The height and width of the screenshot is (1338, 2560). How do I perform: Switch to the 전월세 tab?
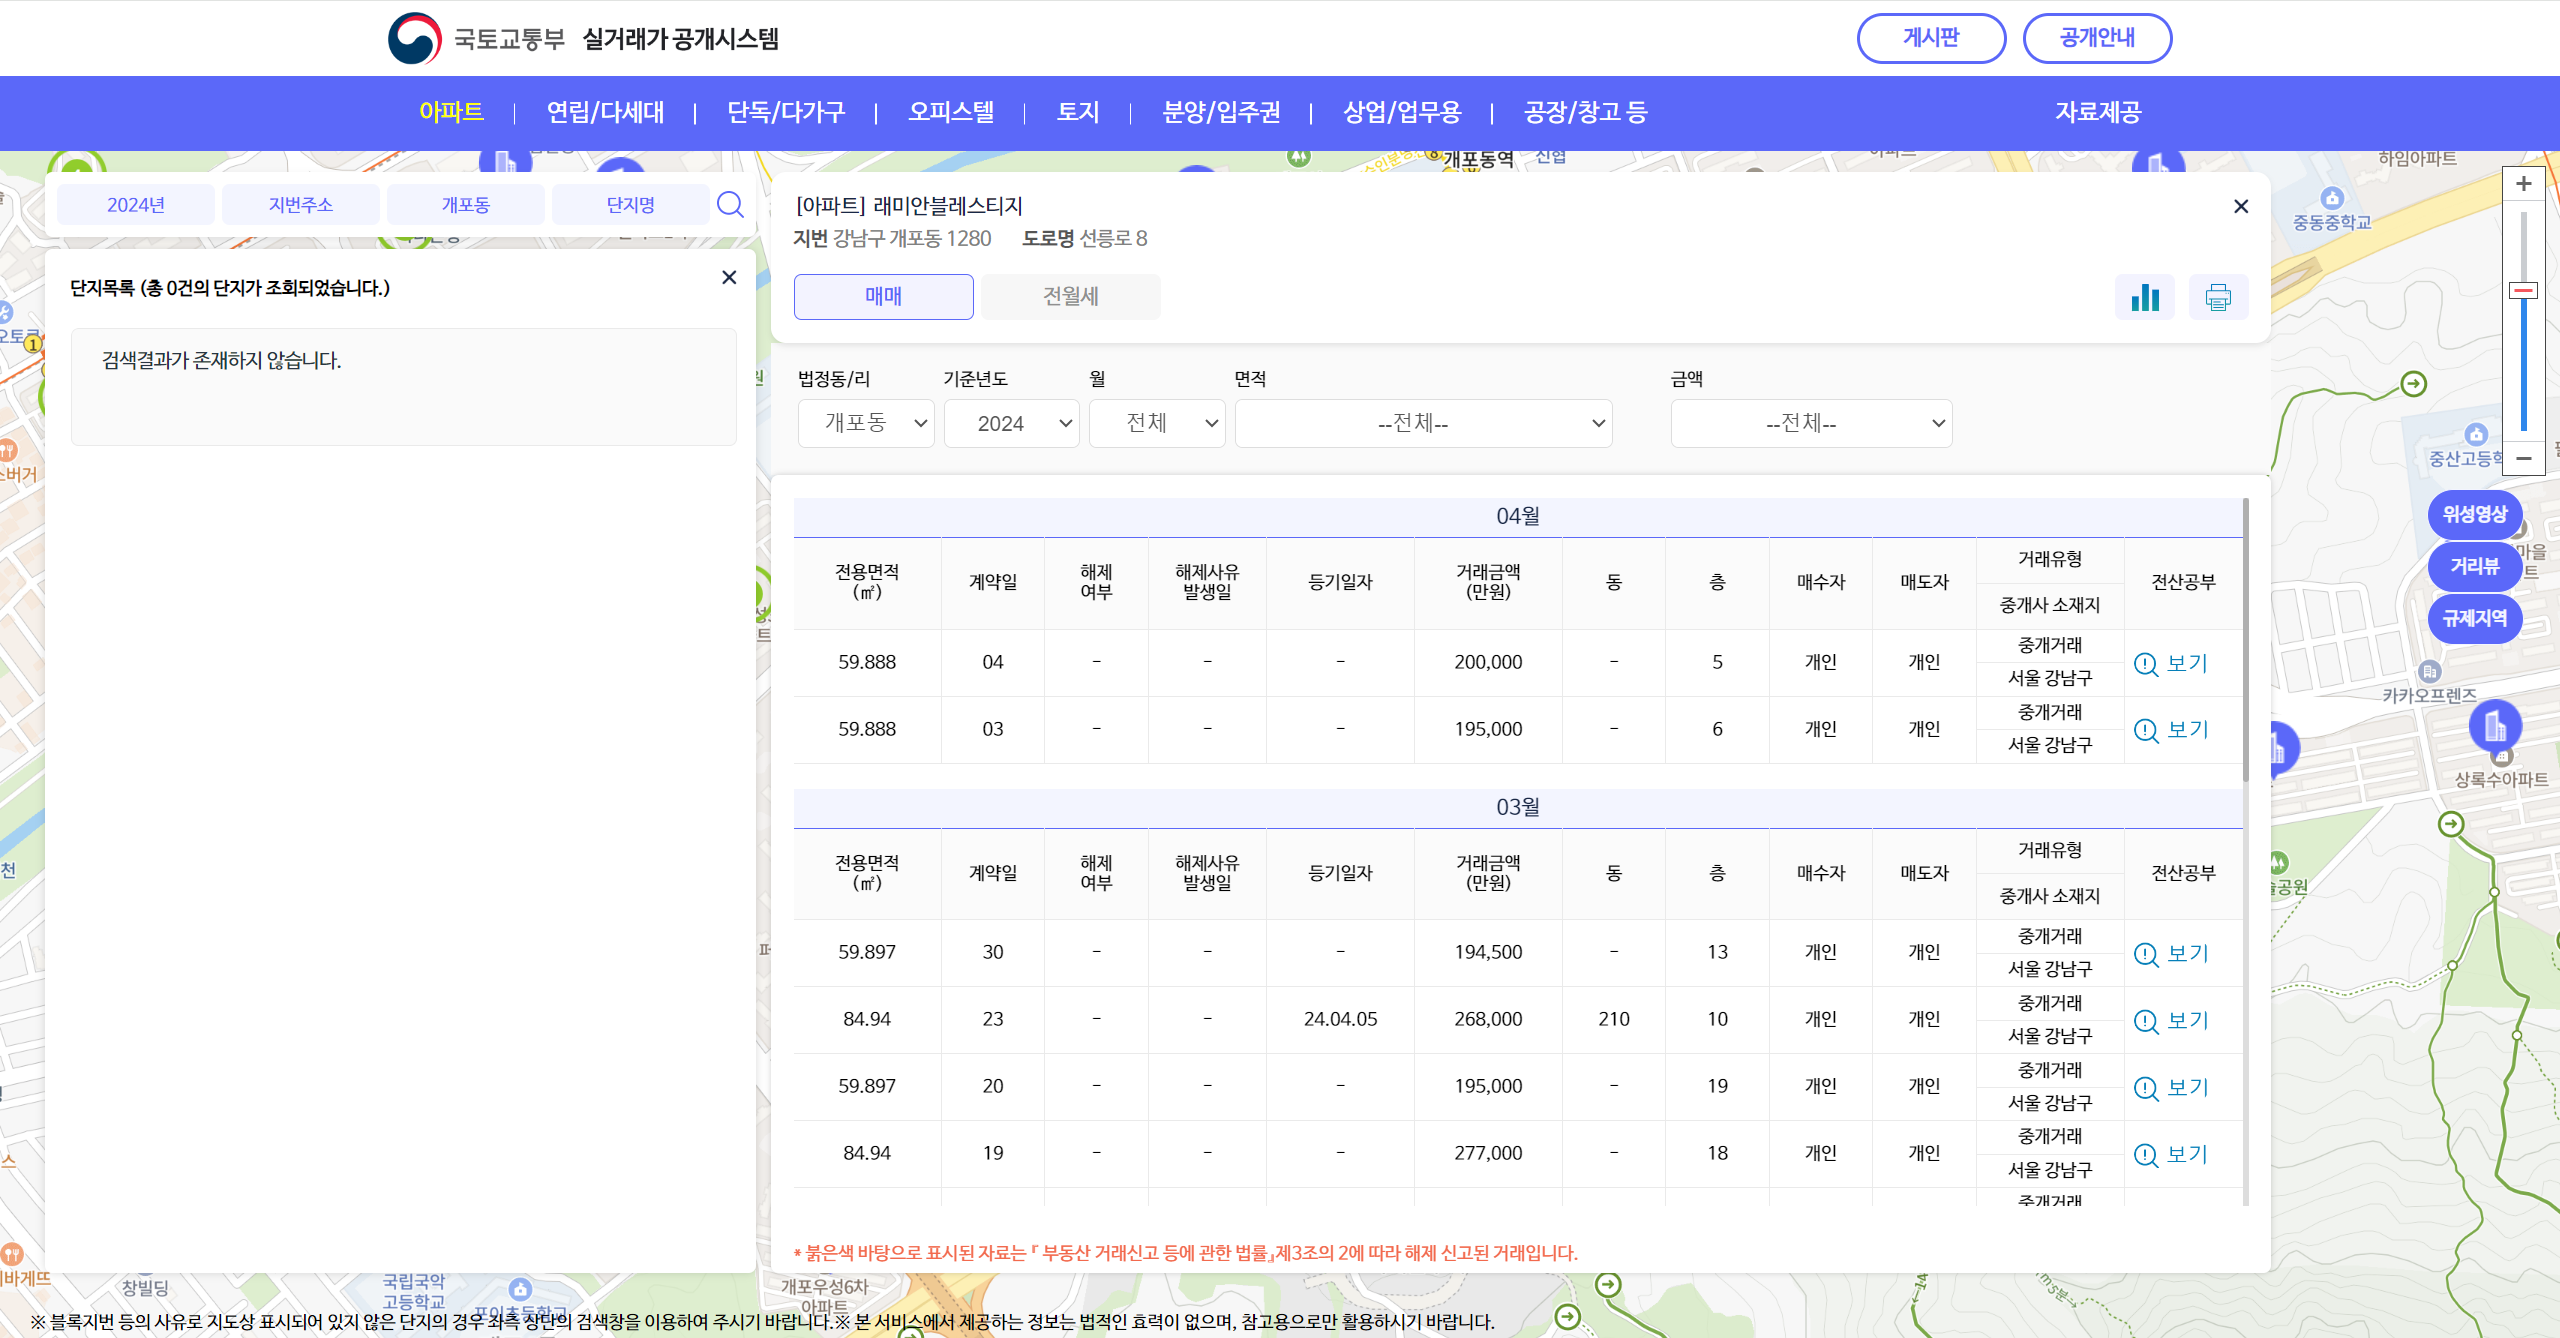coord(1070,297)
